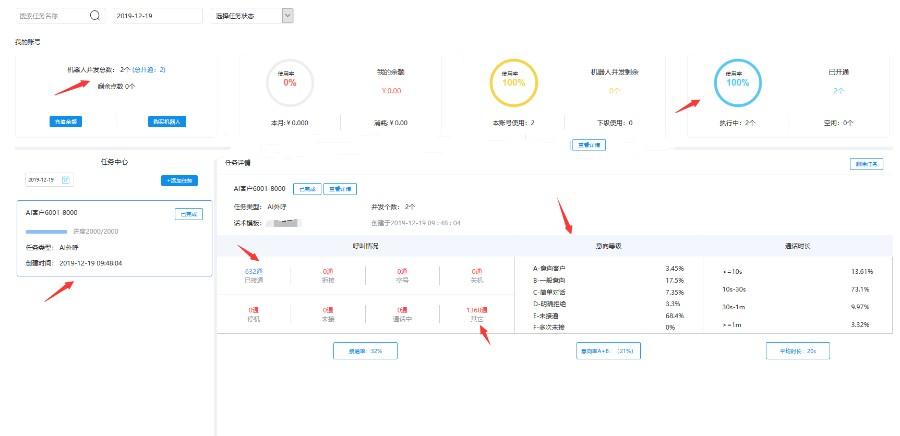Click the 632通 已接通 stat
Viewport: 900px width, 436px height.
tap(253, 275)
